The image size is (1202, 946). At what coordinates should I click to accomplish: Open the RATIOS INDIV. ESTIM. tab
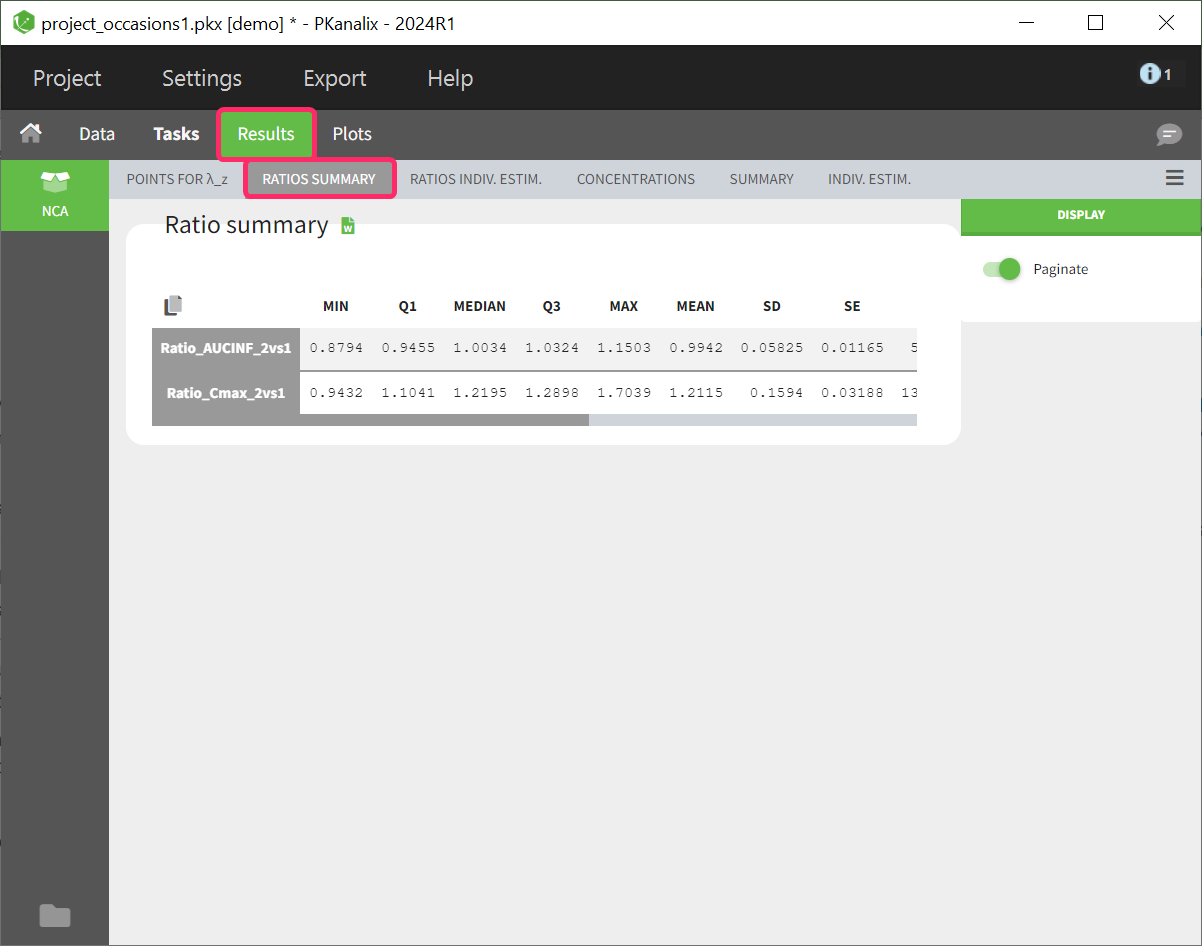[x=476, y=179]
